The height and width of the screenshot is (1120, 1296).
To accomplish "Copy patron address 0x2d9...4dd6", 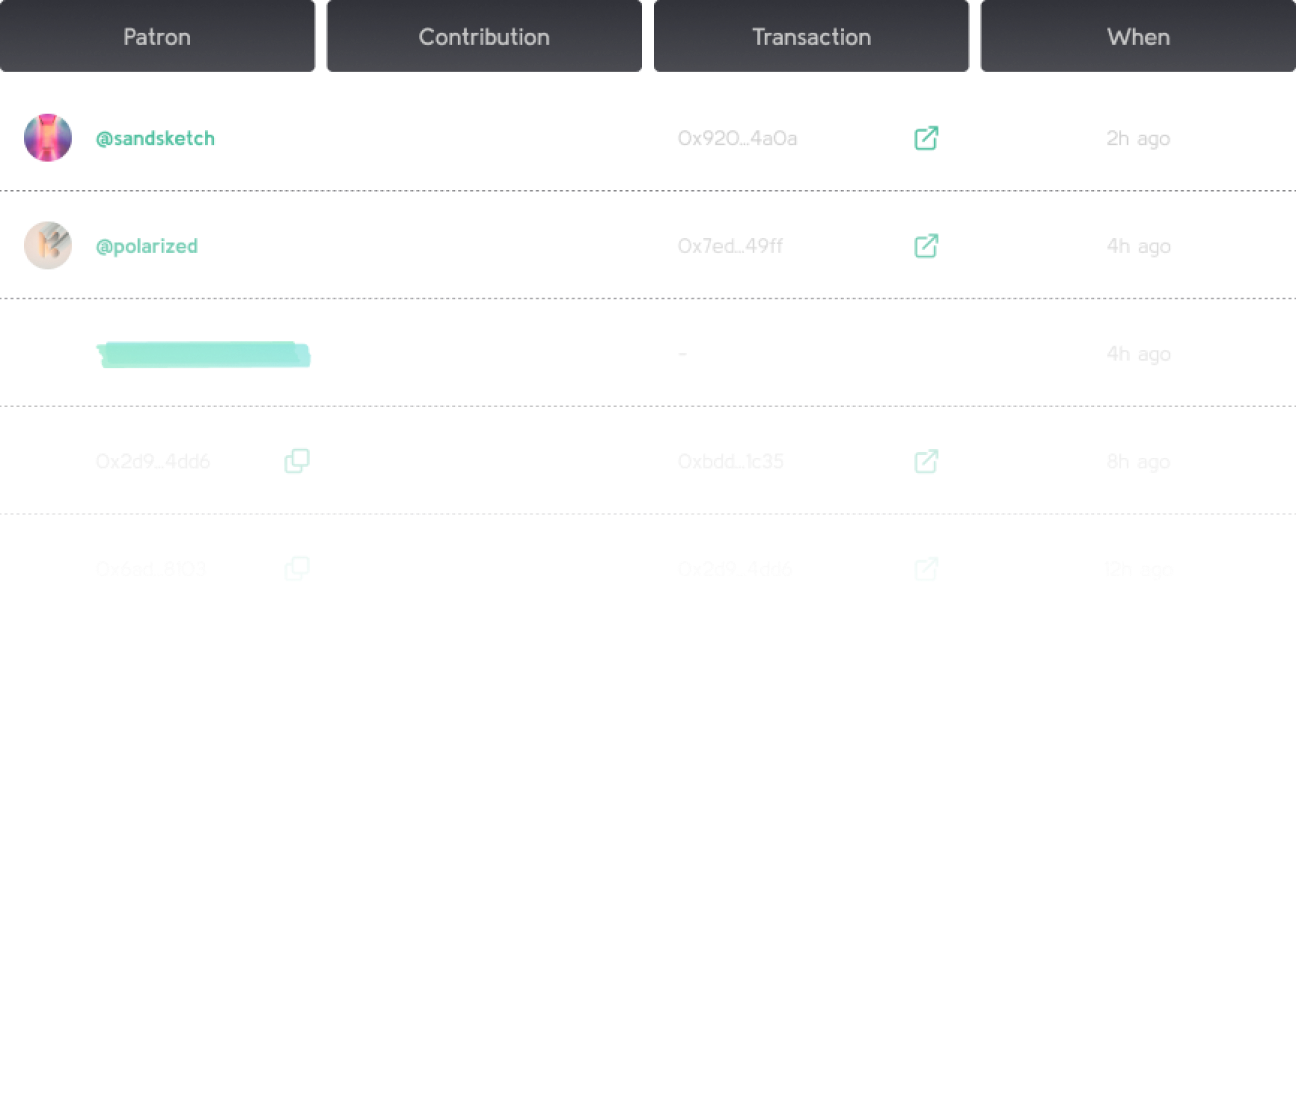I will click(x=297, y=461).
